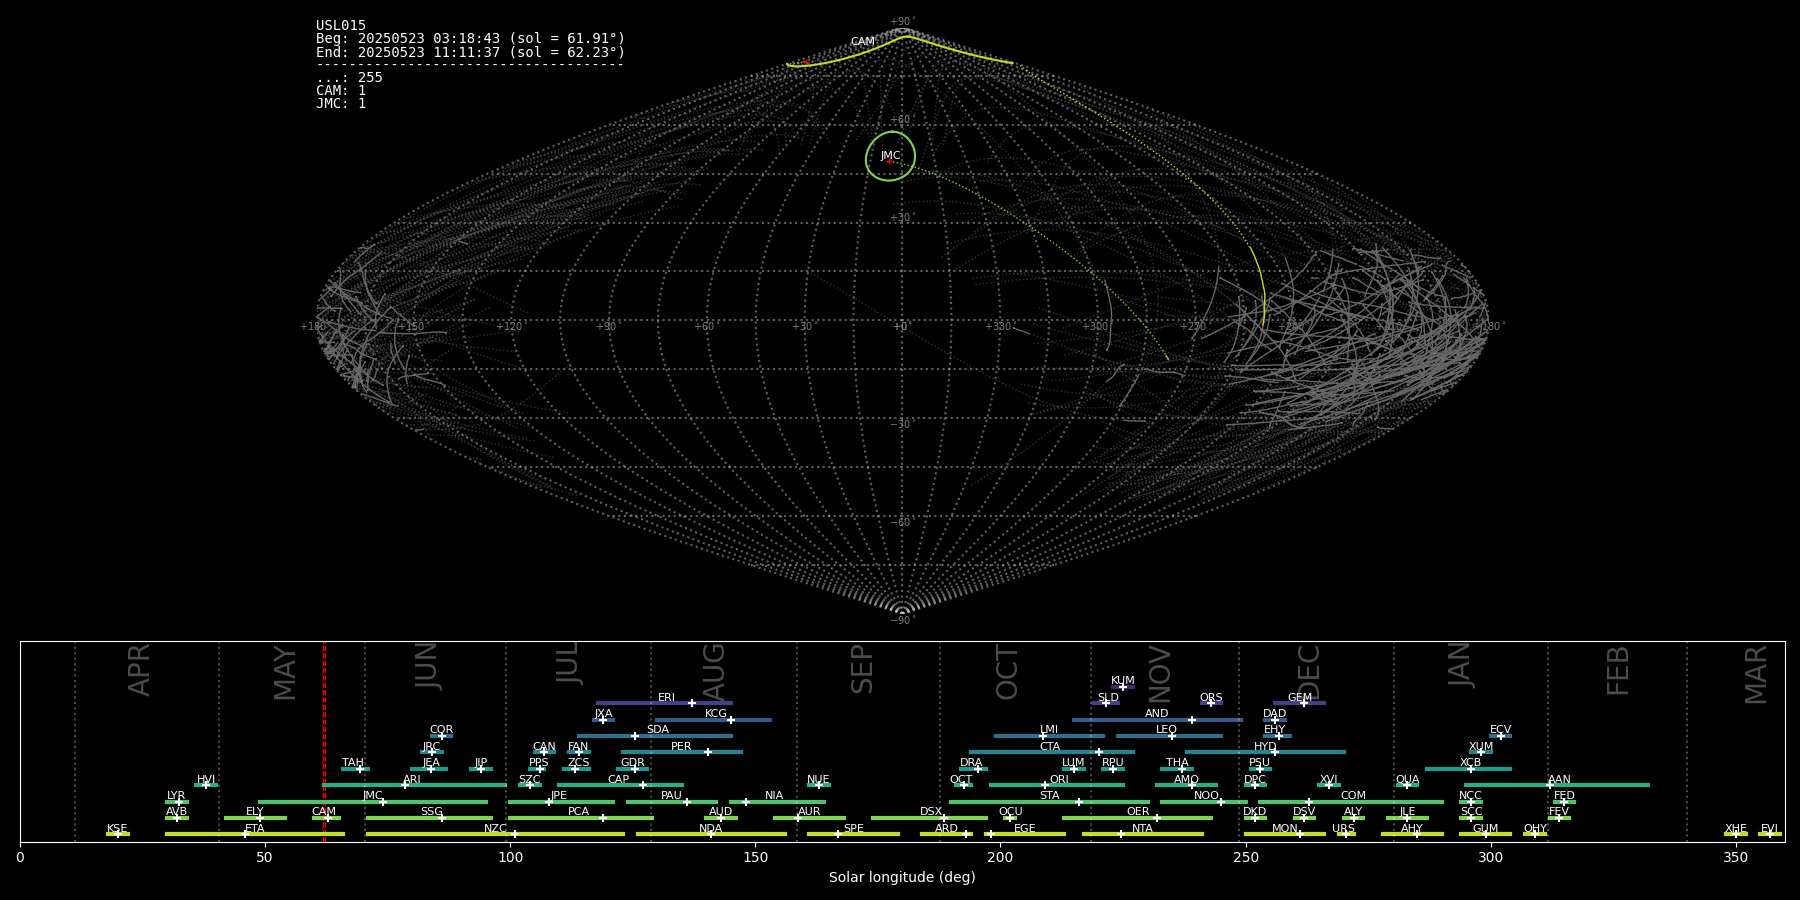Click the DRA shower label

point(971,762)
